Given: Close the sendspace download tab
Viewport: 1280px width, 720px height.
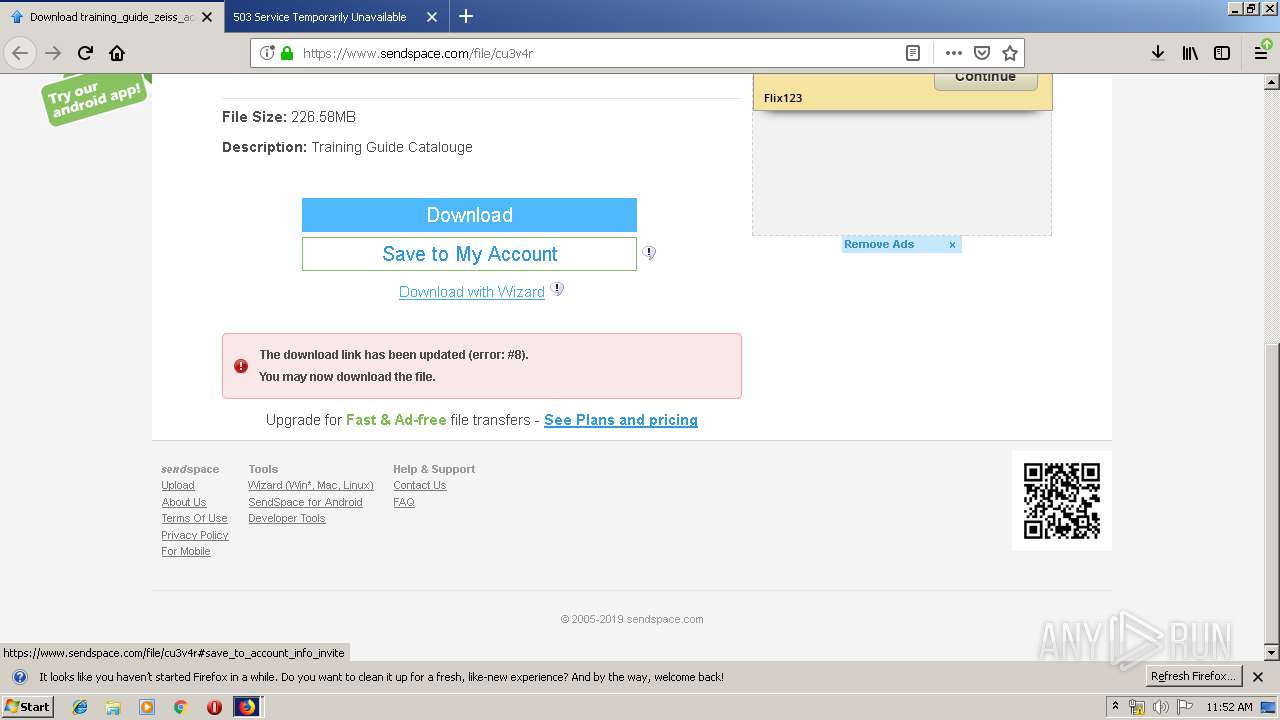Looking at the screenshot, I should pos(207,17).
